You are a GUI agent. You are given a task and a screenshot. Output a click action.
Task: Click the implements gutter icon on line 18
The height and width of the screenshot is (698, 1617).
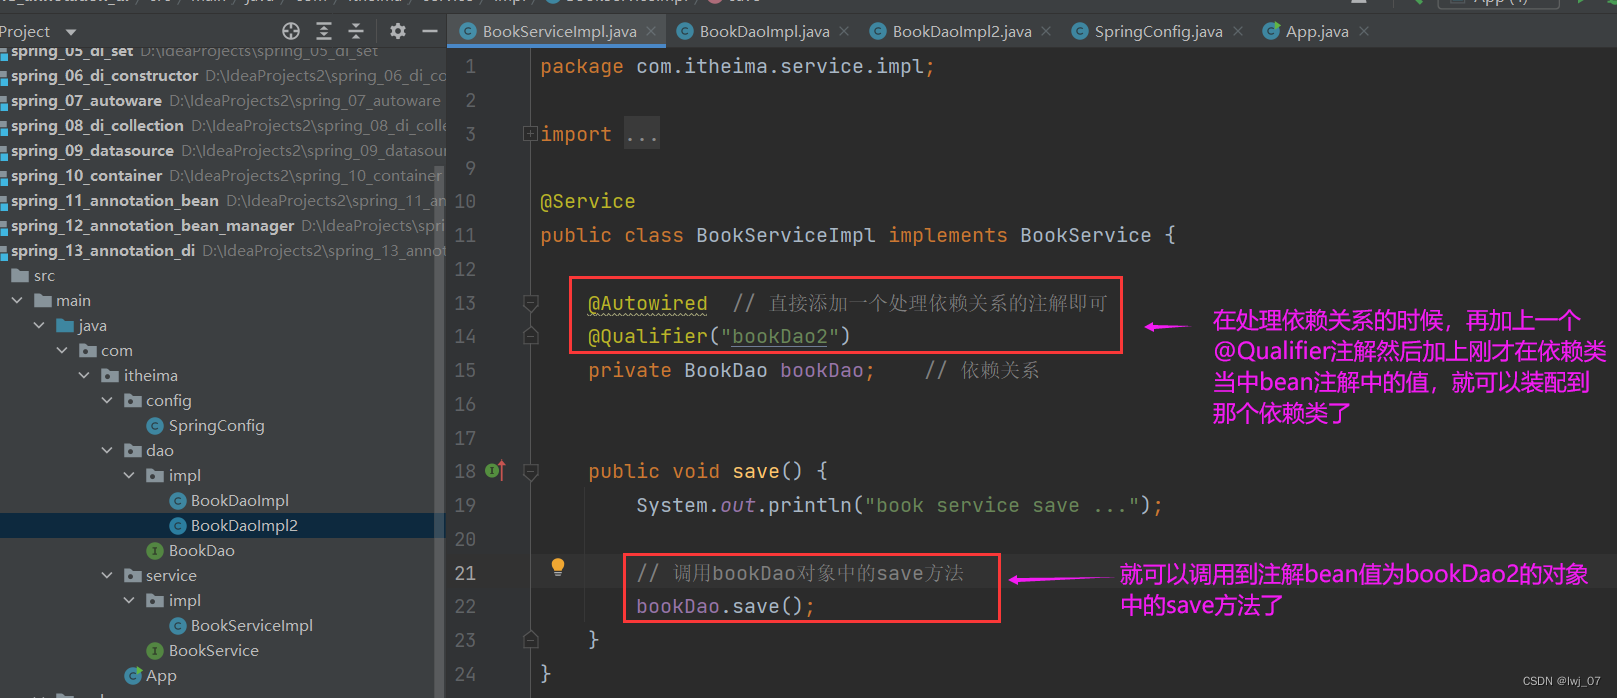pyautogui.click(x=495, y=470)
